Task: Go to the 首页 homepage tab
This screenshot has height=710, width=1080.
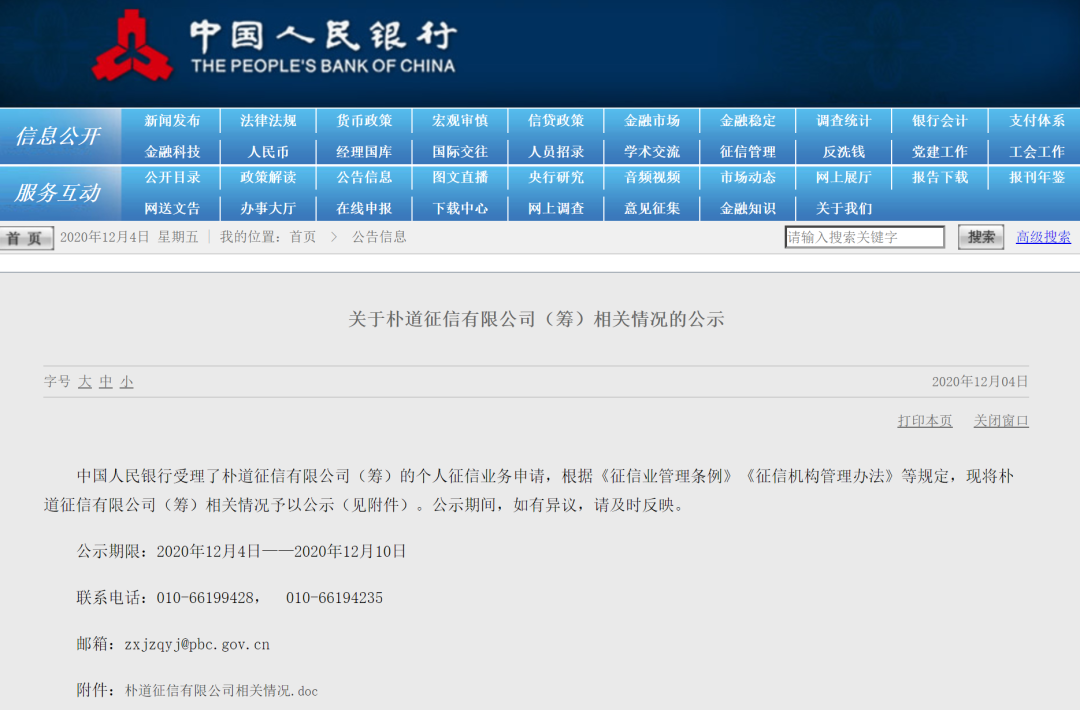Action: point(27,237)
